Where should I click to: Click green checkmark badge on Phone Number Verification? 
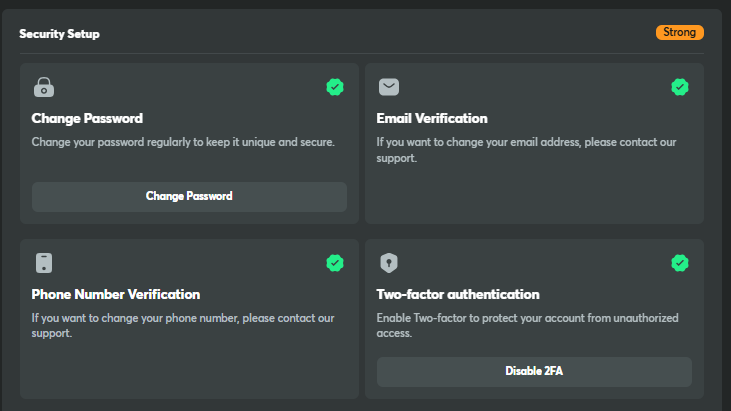pyautogui.click(x=335, y=263)
